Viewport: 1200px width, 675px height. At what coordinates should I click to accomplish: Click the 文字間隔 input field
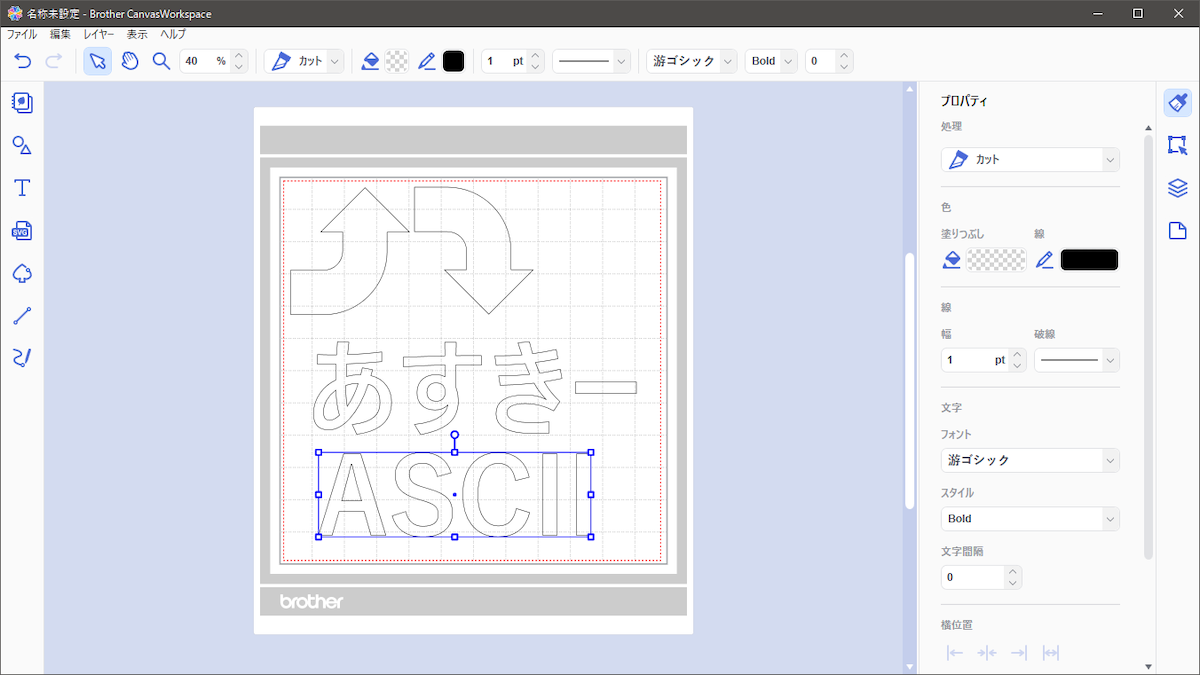[972, 578]
